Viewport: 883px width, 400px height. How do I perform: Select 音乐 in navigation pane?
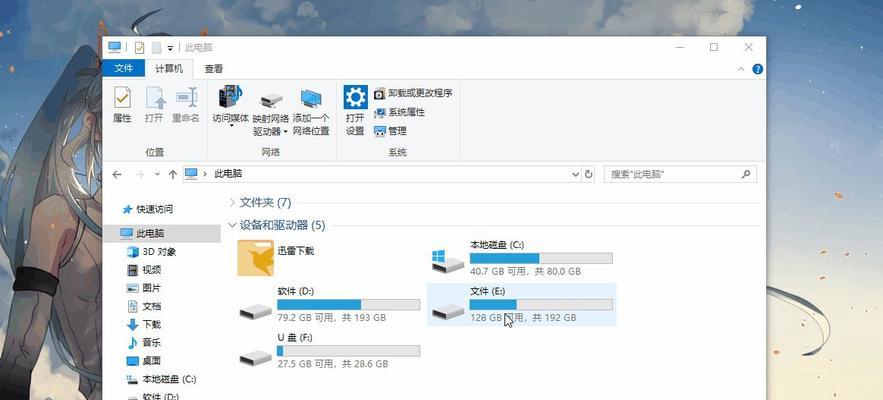145,343
